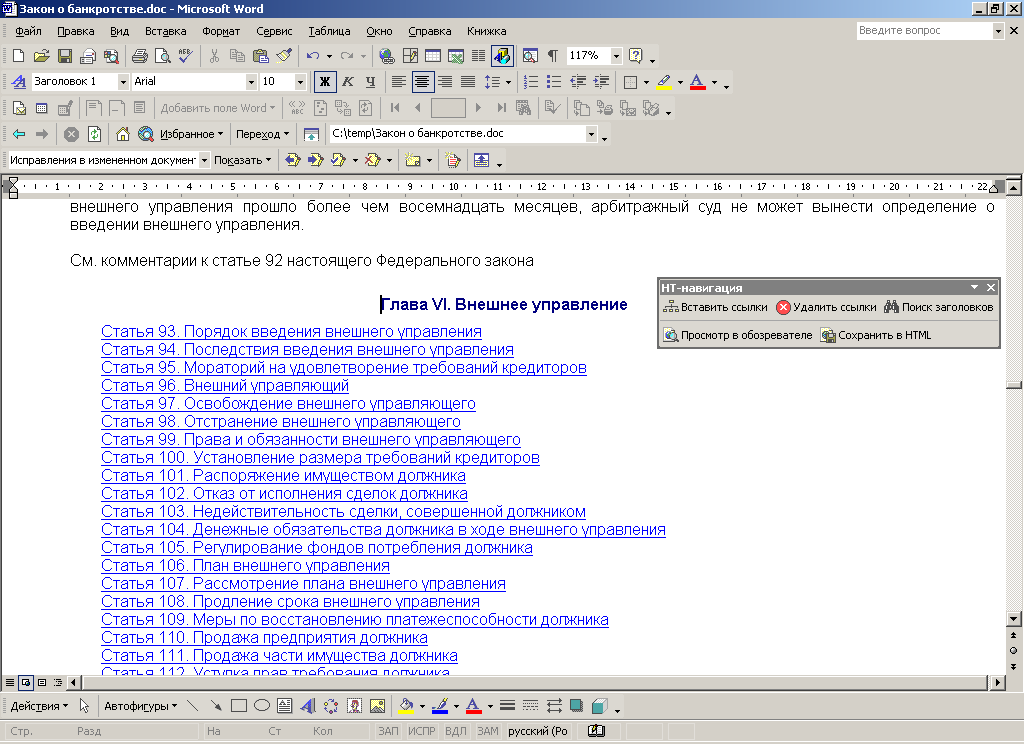Click the fill color bucket in drawing toolbar
Image resolution: width=1024 pixels, height=744 pixels.
tap(406, 705)
